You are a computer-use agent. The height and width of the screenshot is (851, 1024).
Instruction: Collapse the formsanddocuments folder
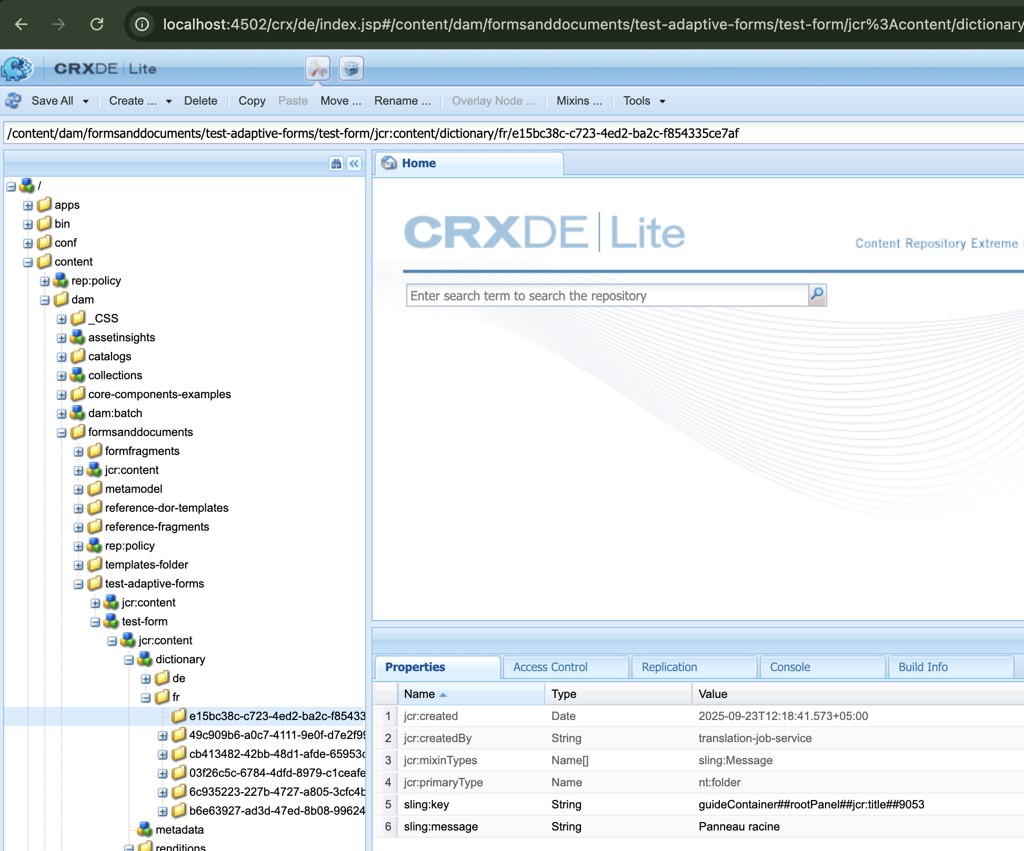click(x=62, y=432)
